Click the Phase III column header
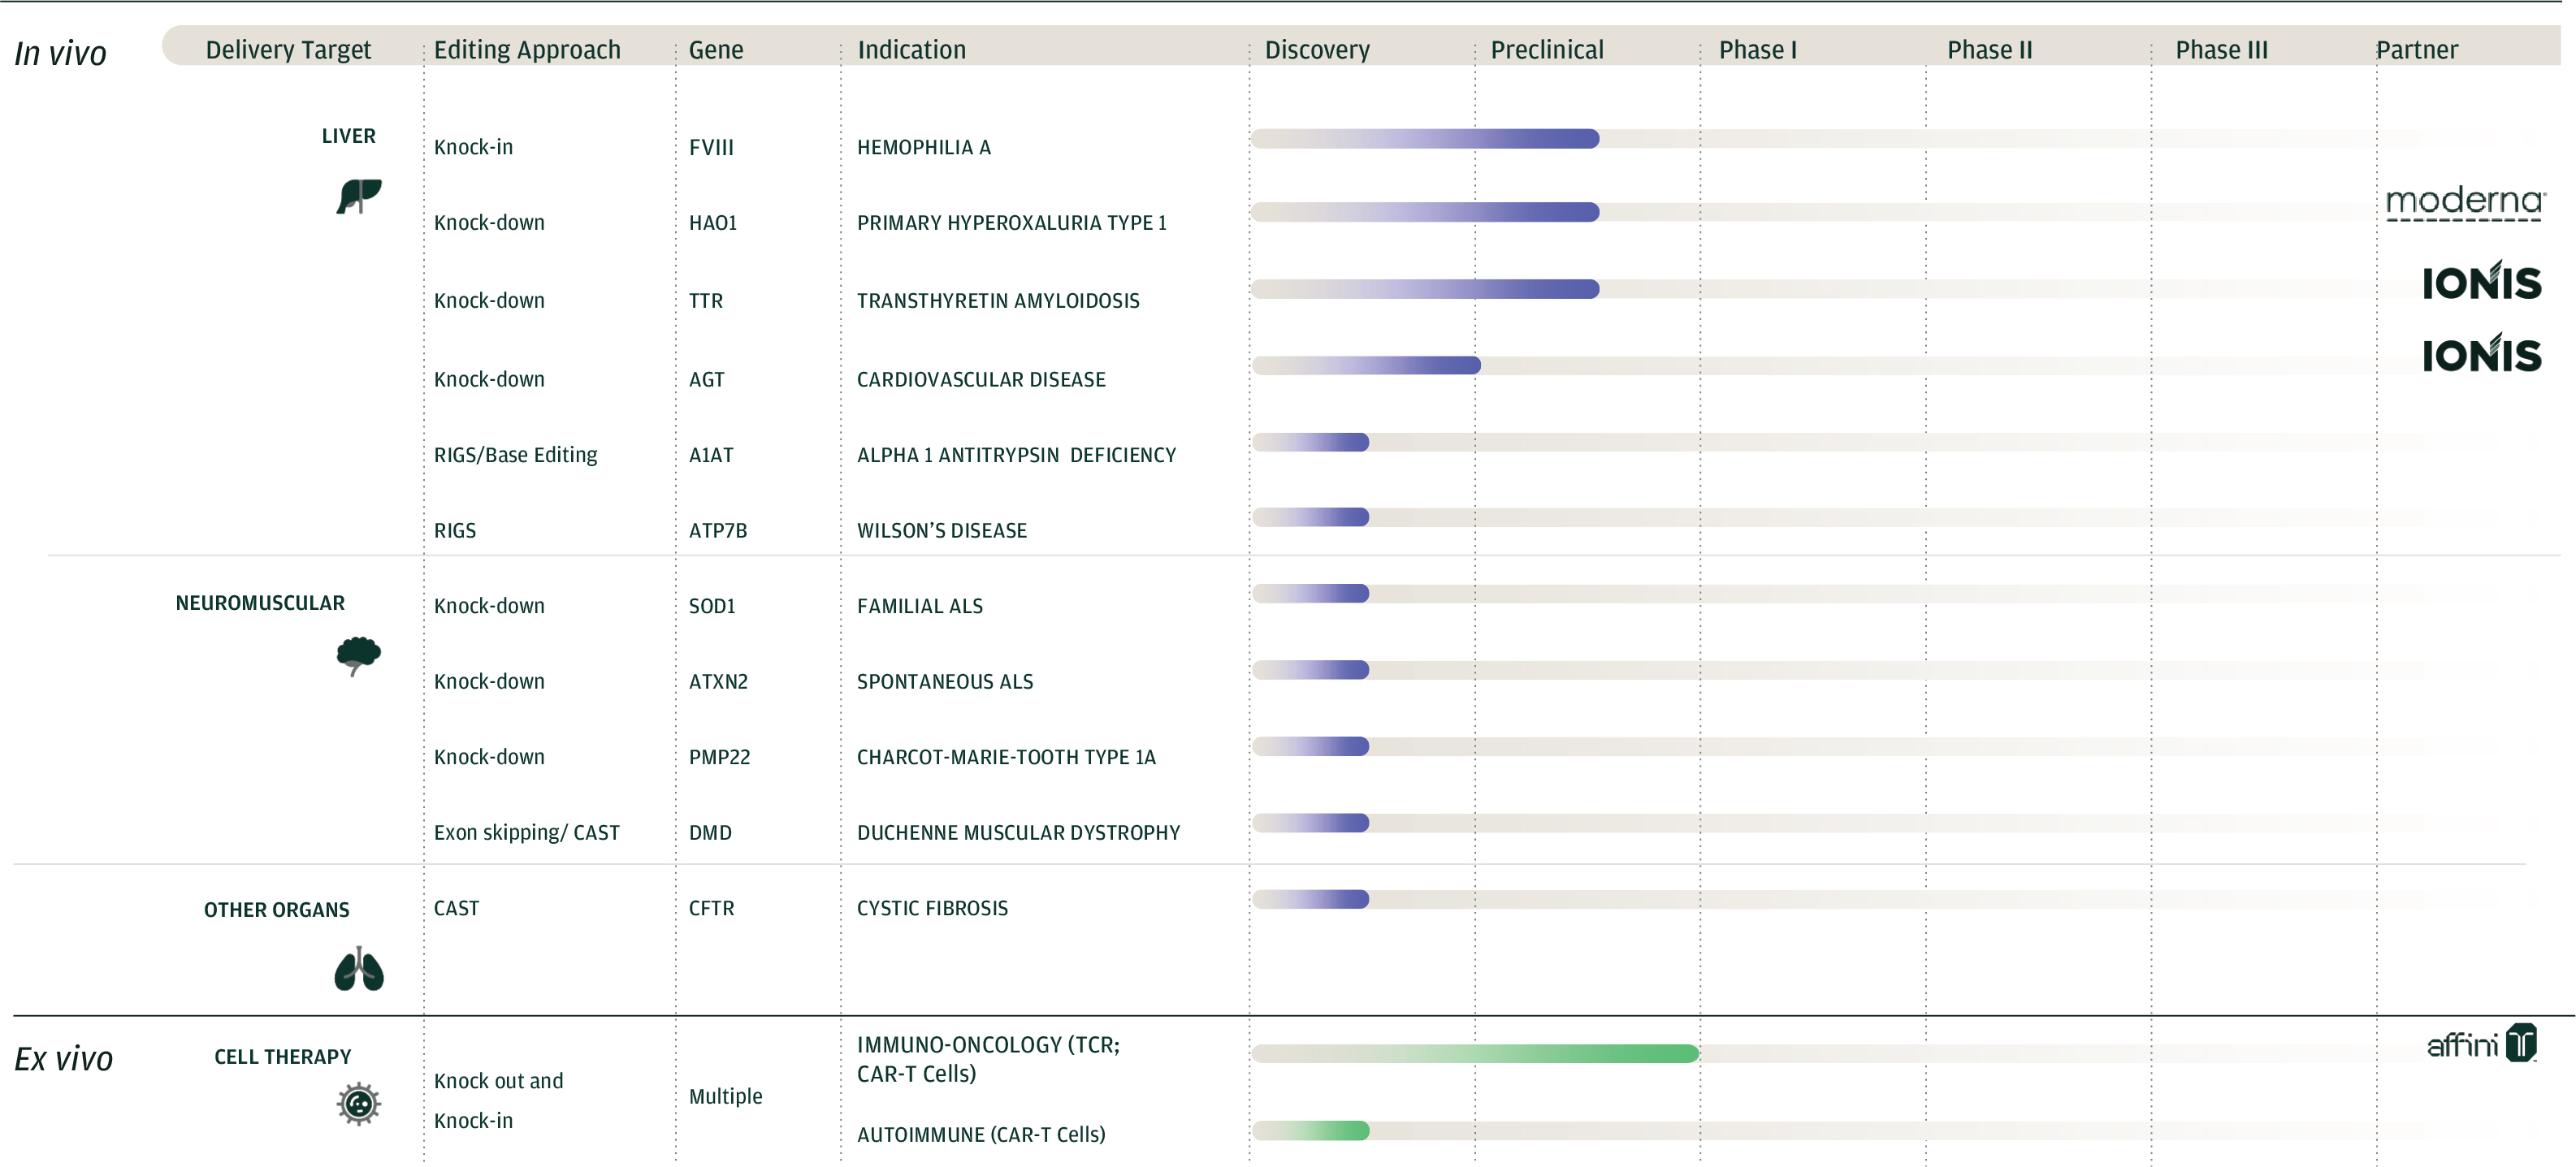Viewport: 2576px width, 1167px height. tap(2221, 50)
